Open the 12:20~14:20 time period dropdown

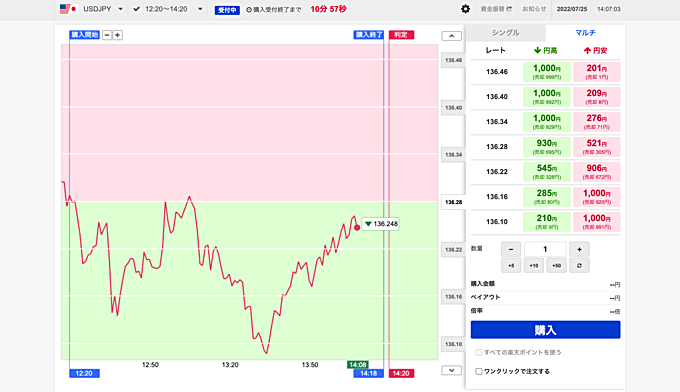click(x=168, y=9)
